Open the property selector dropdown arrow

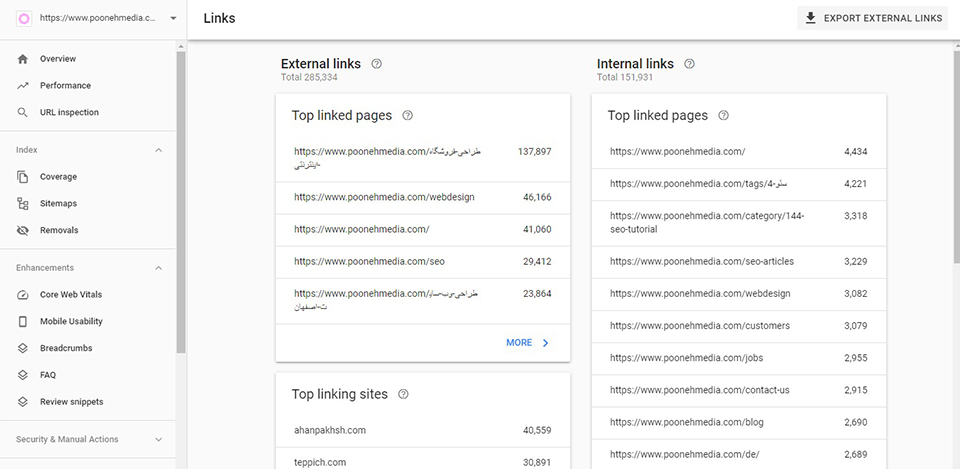click(x=173, y=18)
